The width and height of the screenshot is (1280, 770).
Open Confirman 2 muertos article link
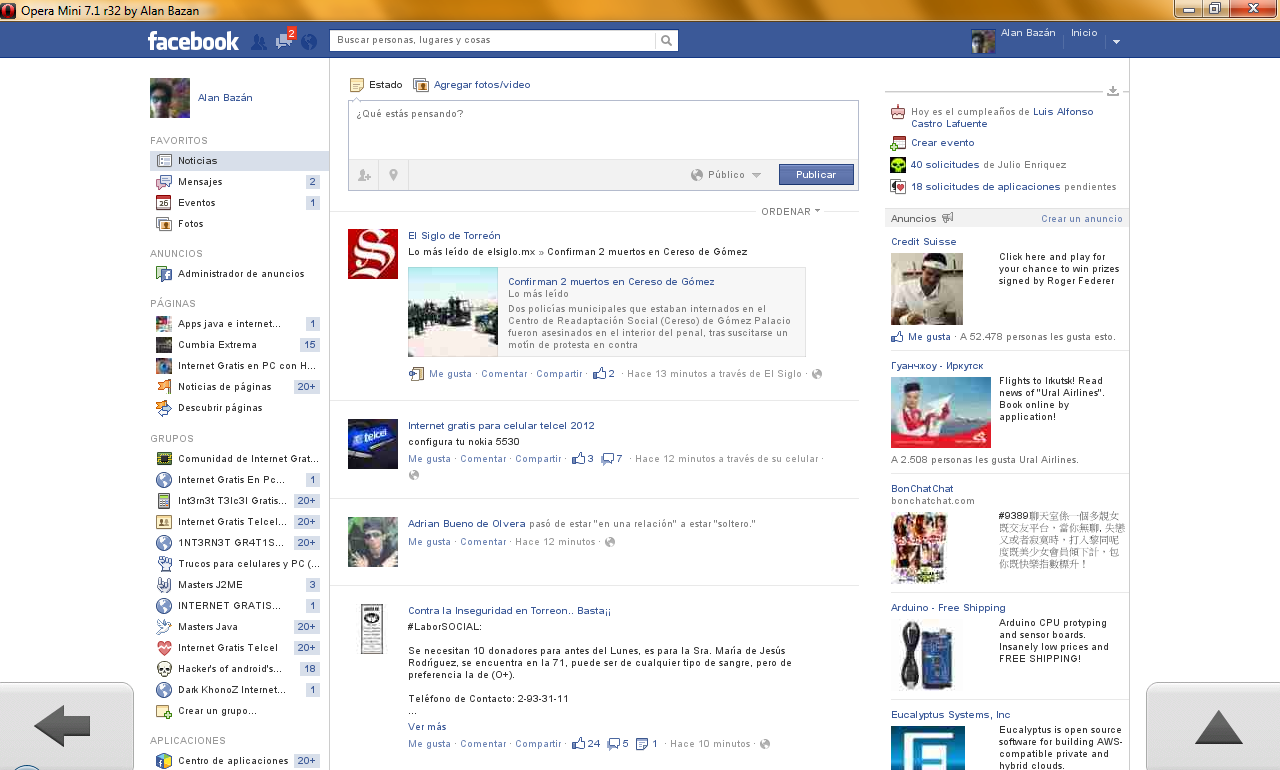(x=611, y=282)
